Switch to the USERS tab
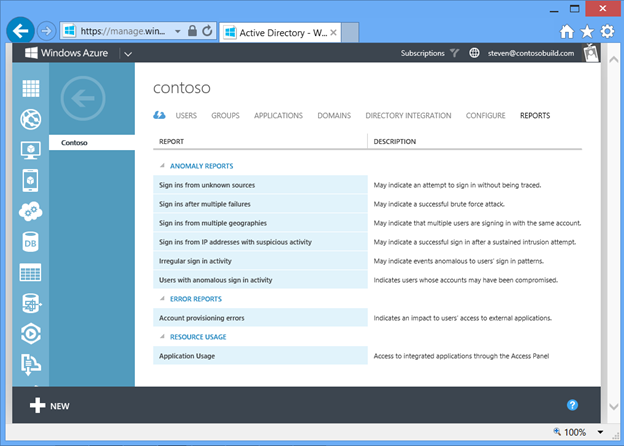624x446 pixels. [x=186, y=116]
